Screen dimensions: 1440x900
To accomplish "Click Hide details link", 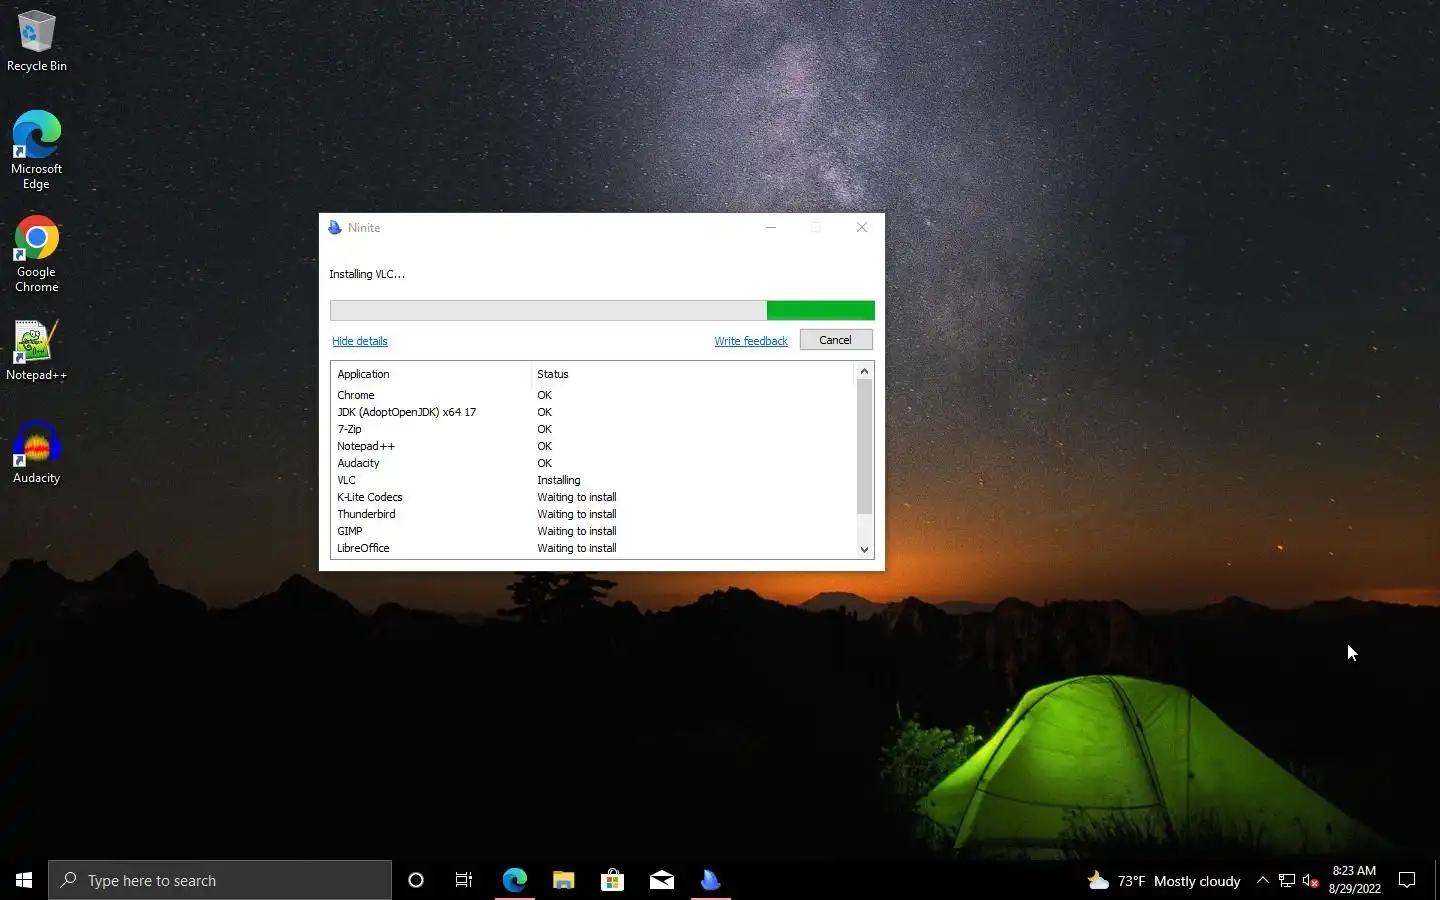I will click(359, 341).
